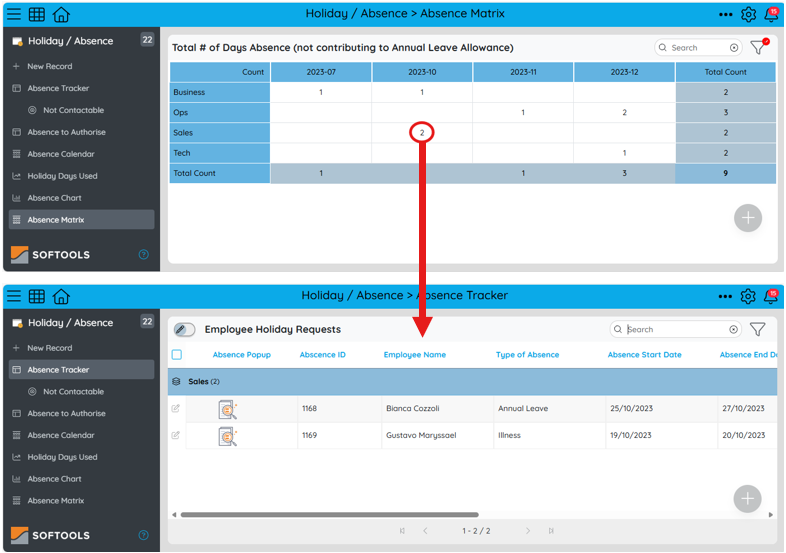Image resolution: width=786 pixels, height=553 pixels.
Task: Open the hamburger menu in top header
Action: pos(14,14)
